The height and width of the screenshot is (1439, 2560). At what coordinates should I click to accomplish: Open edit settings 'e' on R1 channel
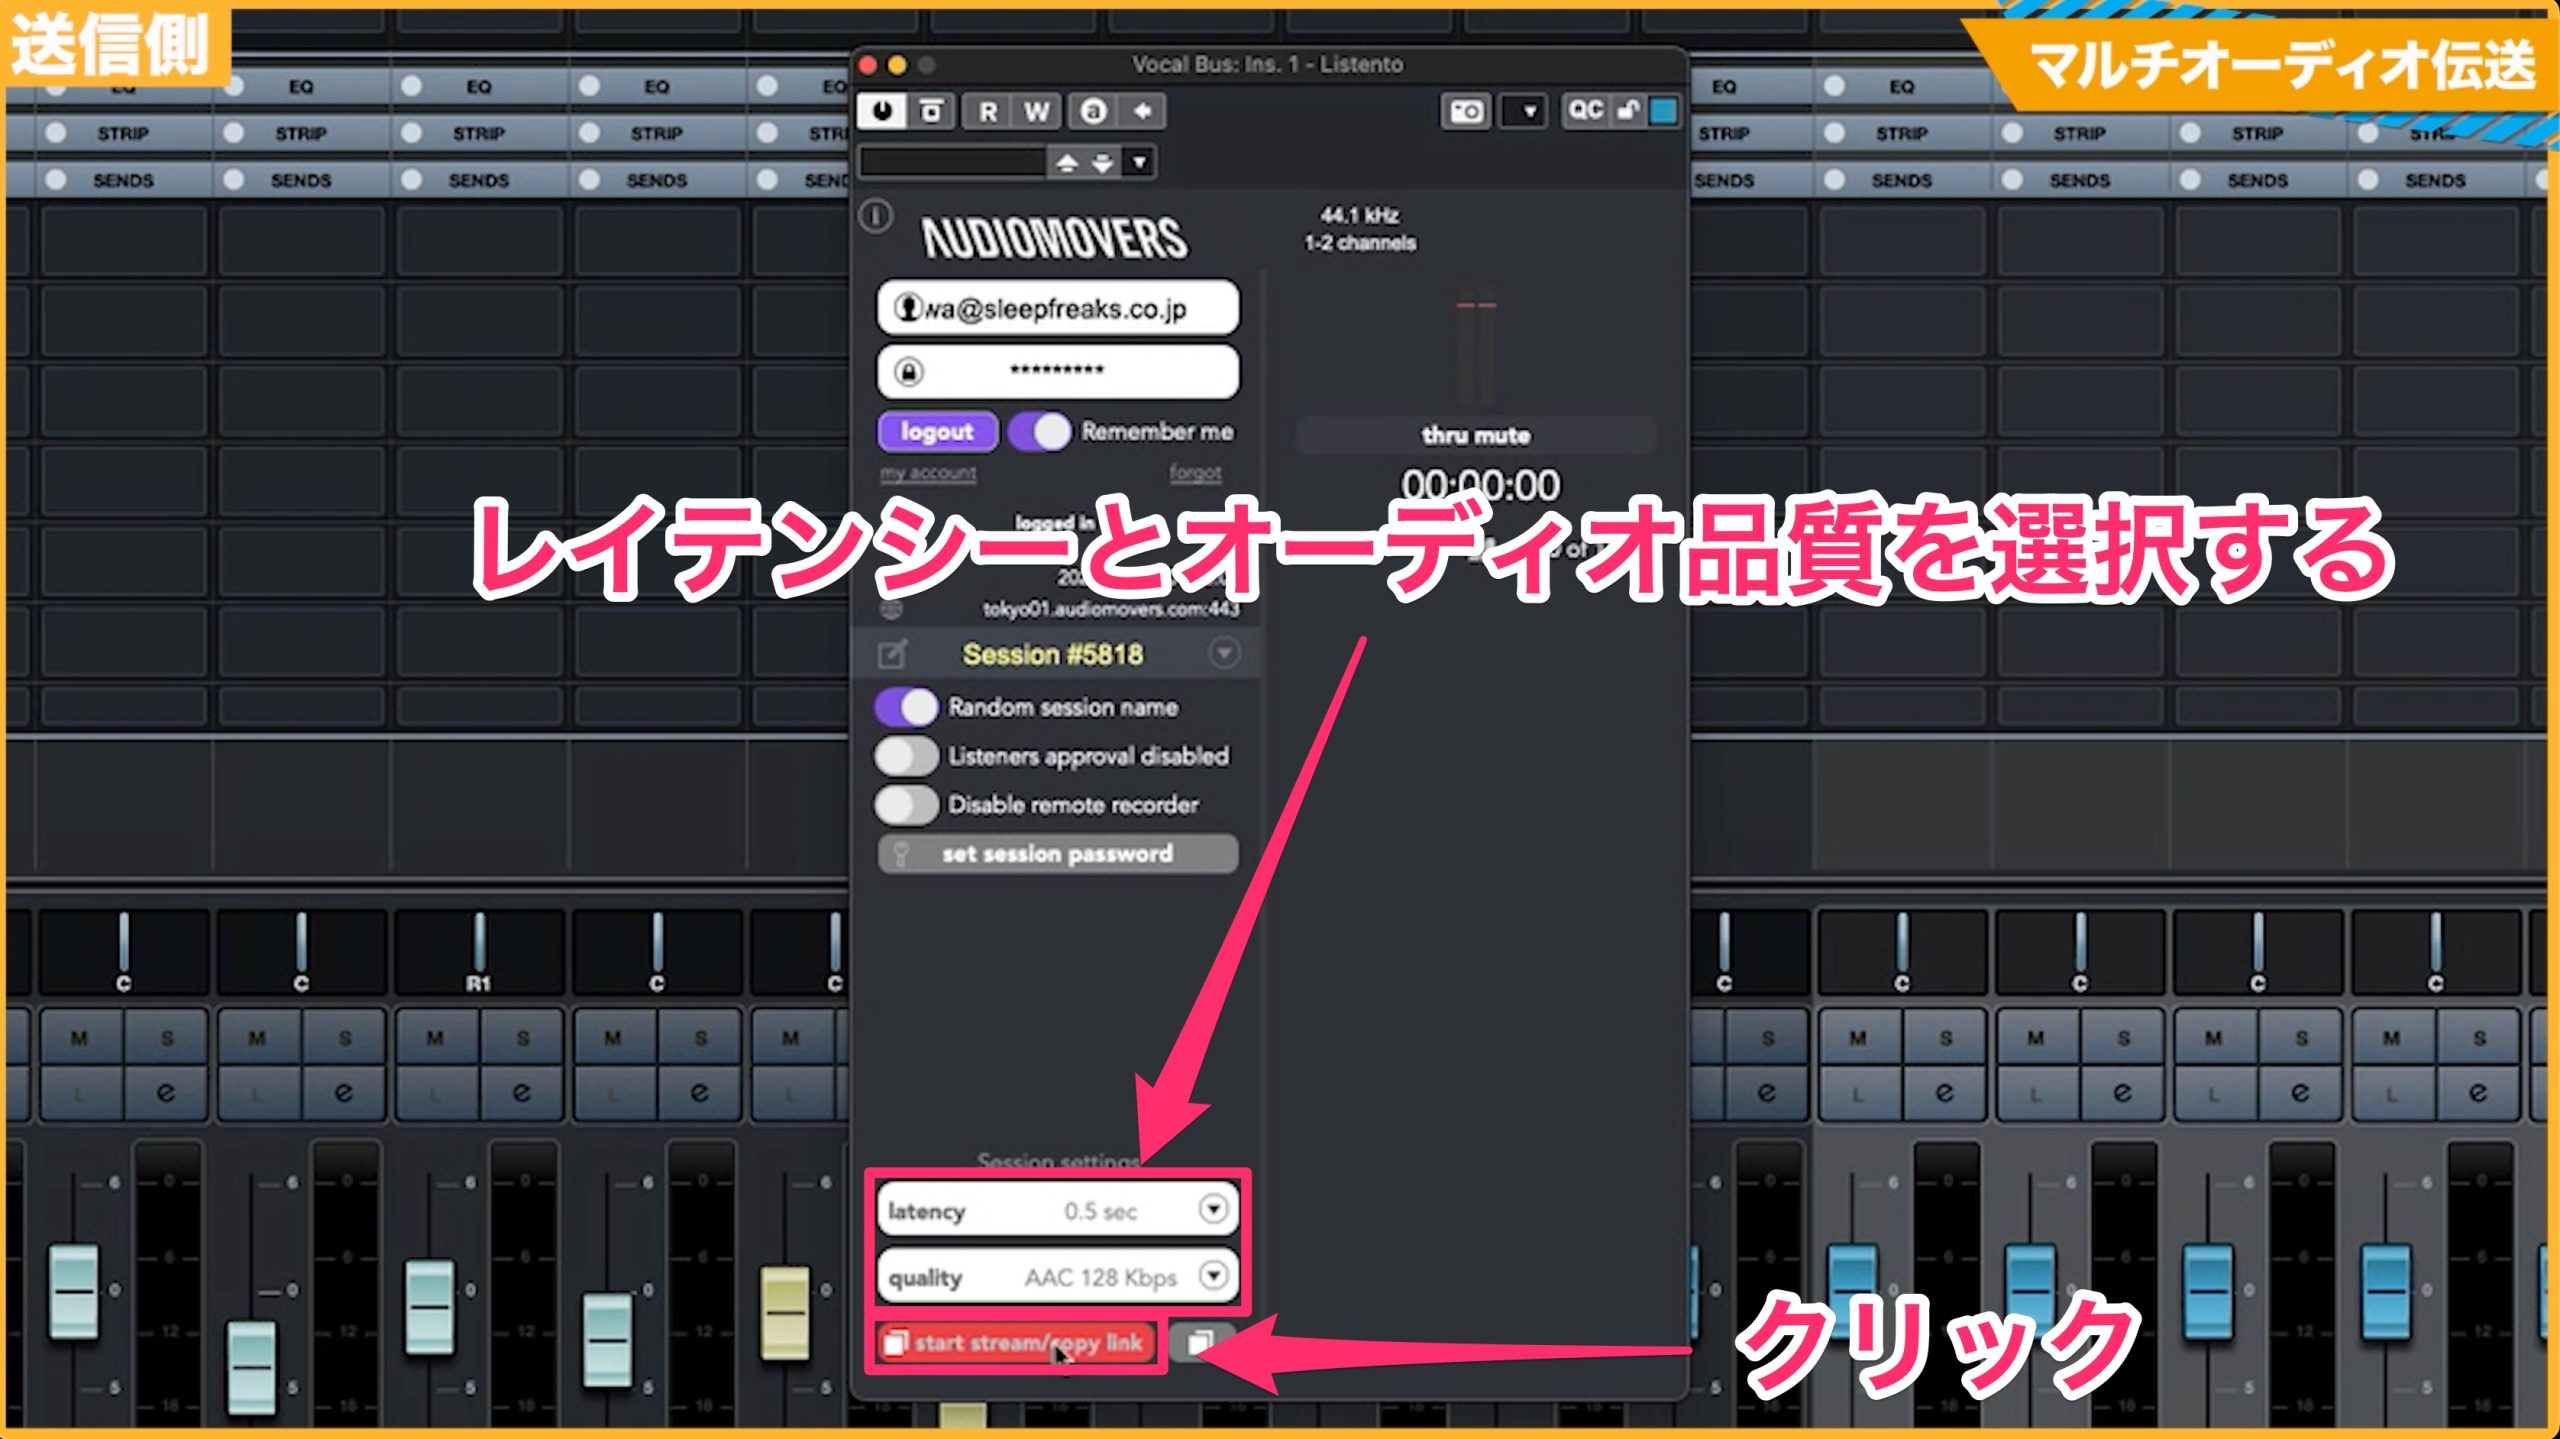tap(522, 1093)
